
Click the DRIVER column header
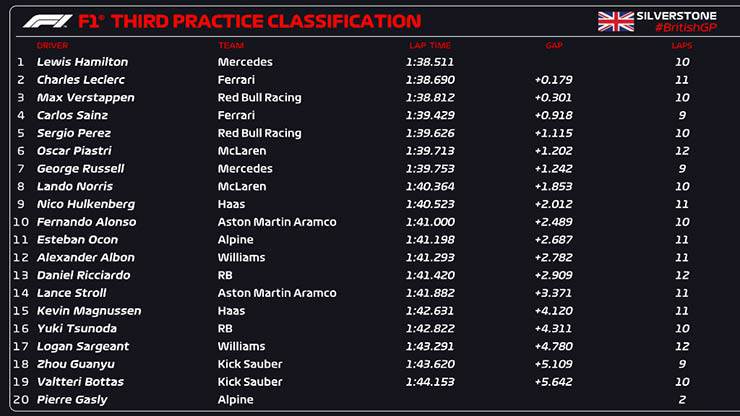(x=52, y=46)
